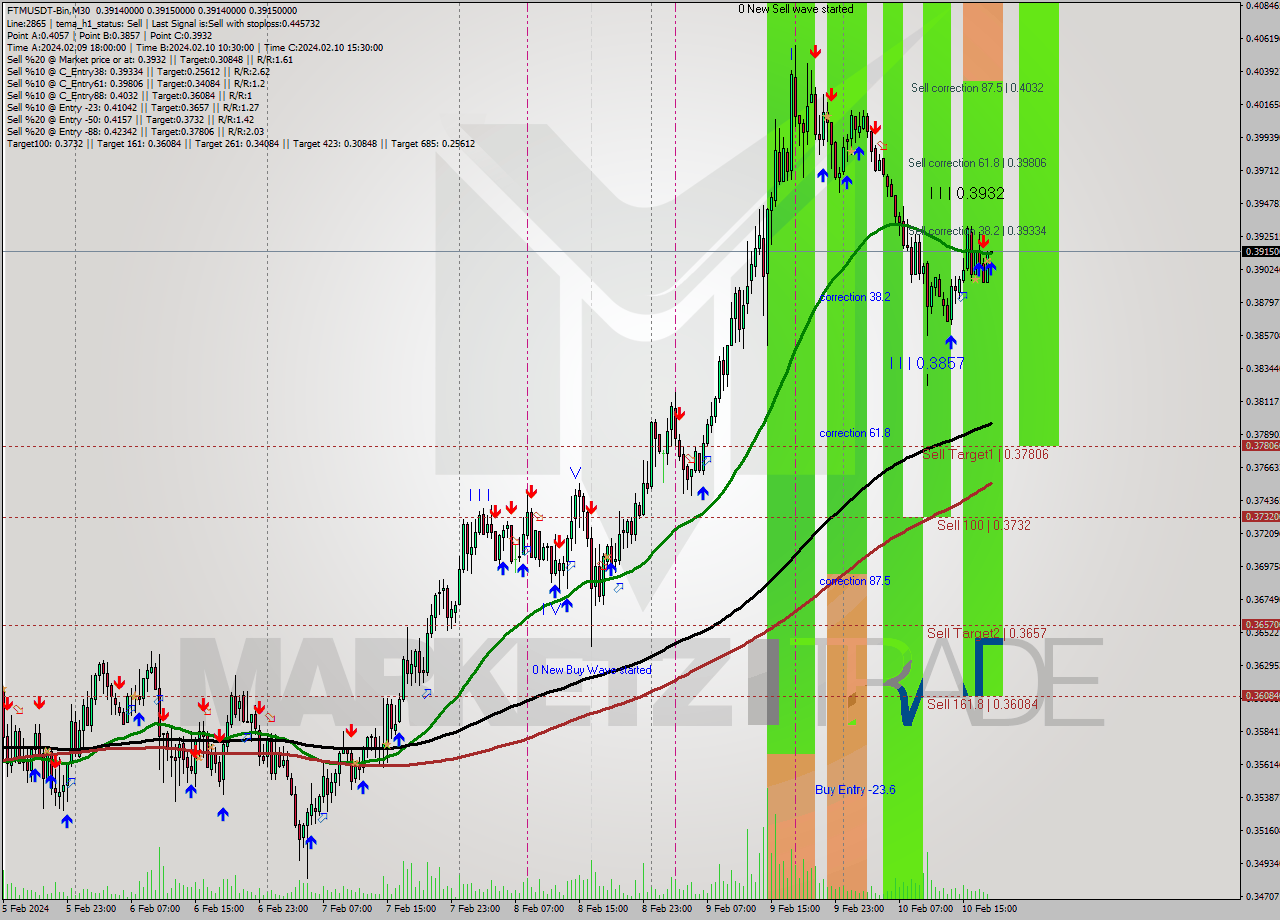Click the '7 Feb 15:00' time axis label

(x=413, y=910)
